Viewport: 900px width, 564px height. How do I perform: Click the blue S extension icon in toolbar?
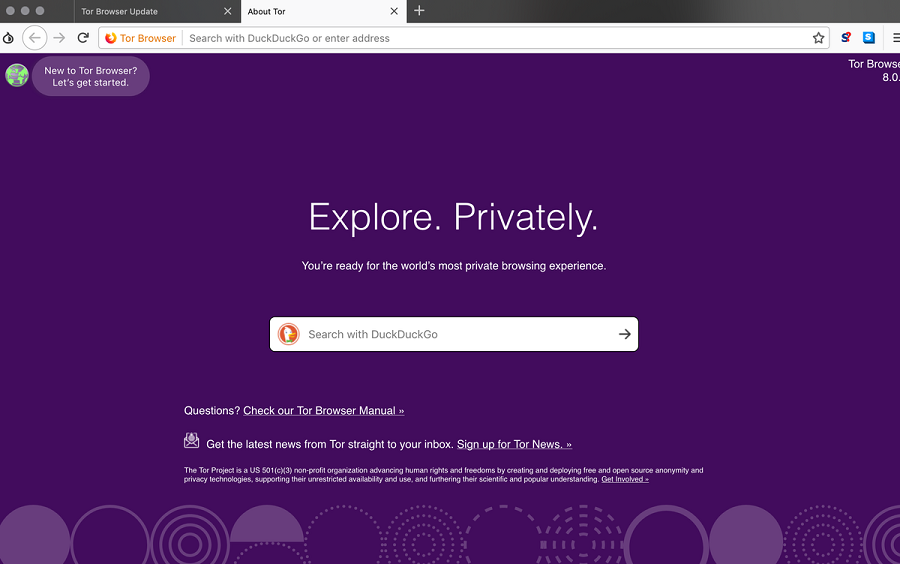(x=869, y=38)
